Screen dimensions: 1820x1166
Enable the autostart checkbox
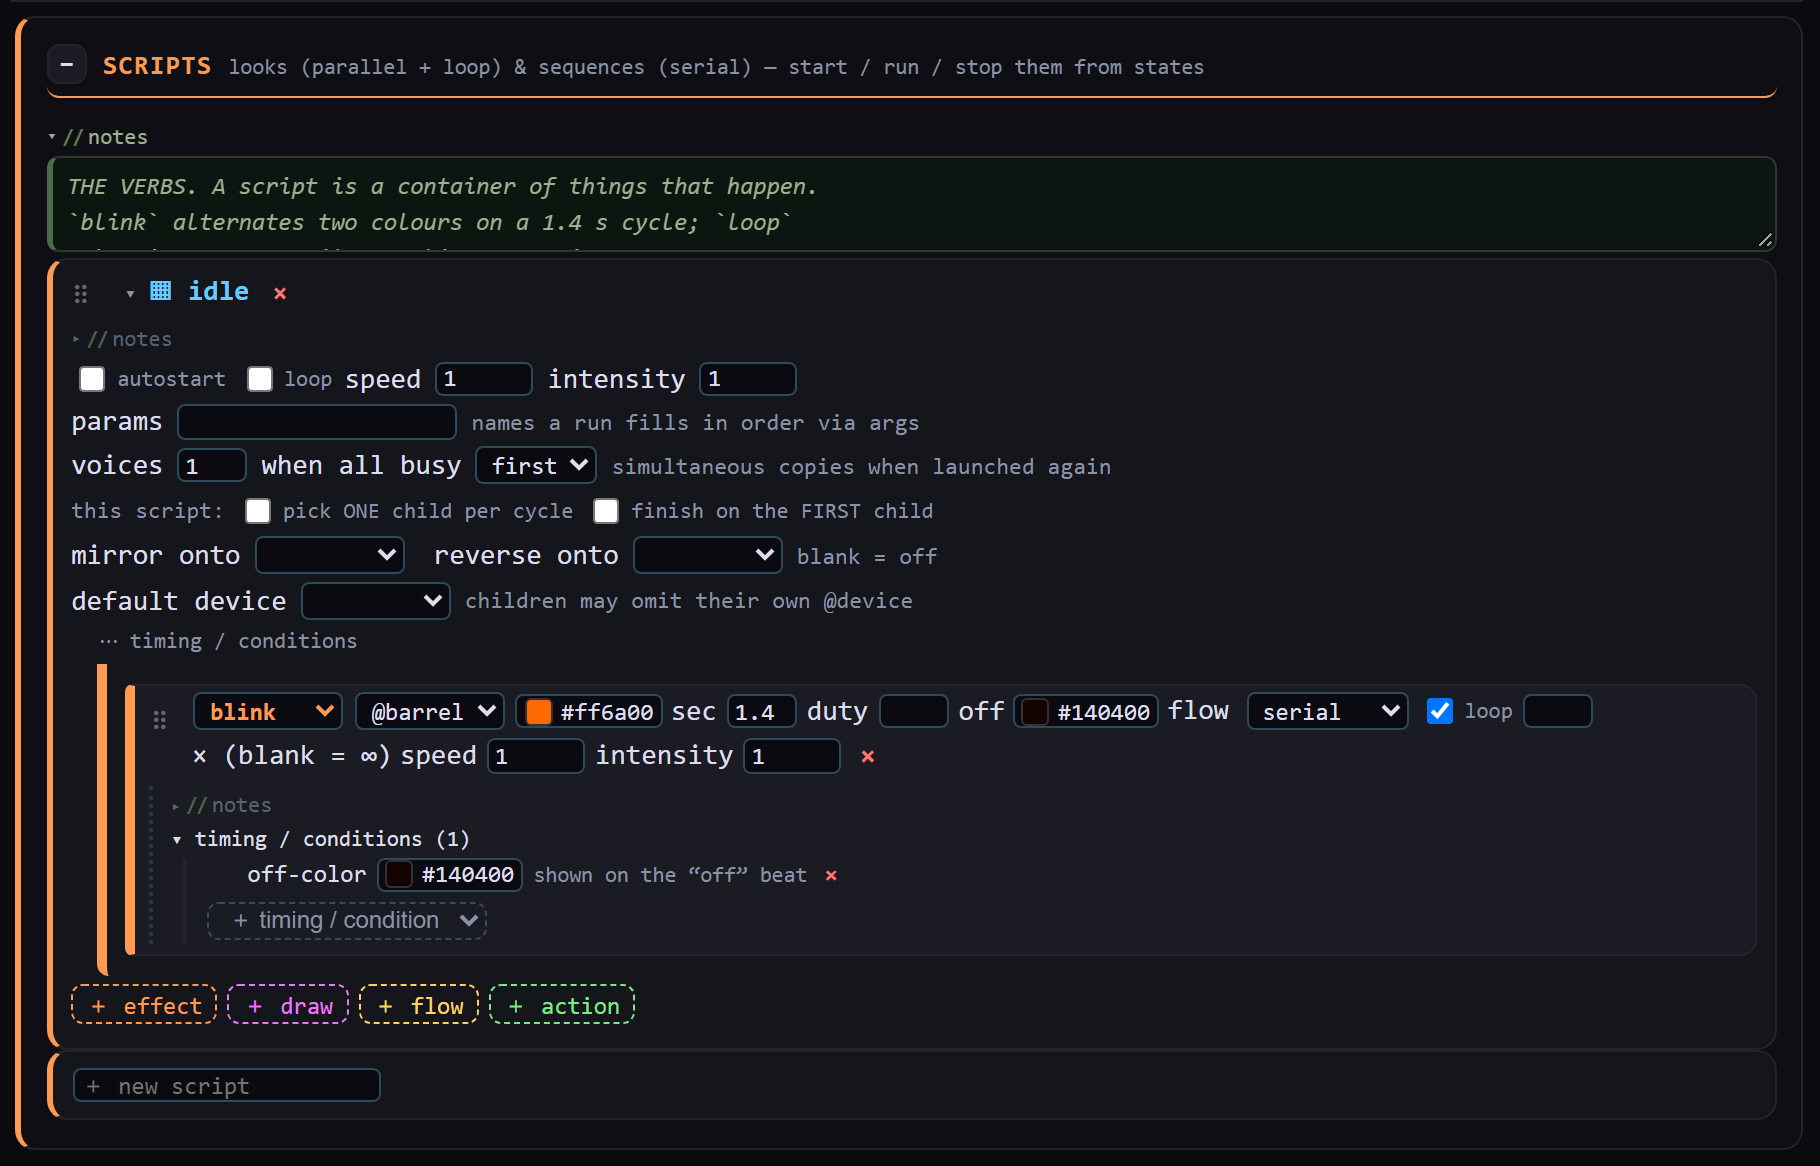(92, 379)
